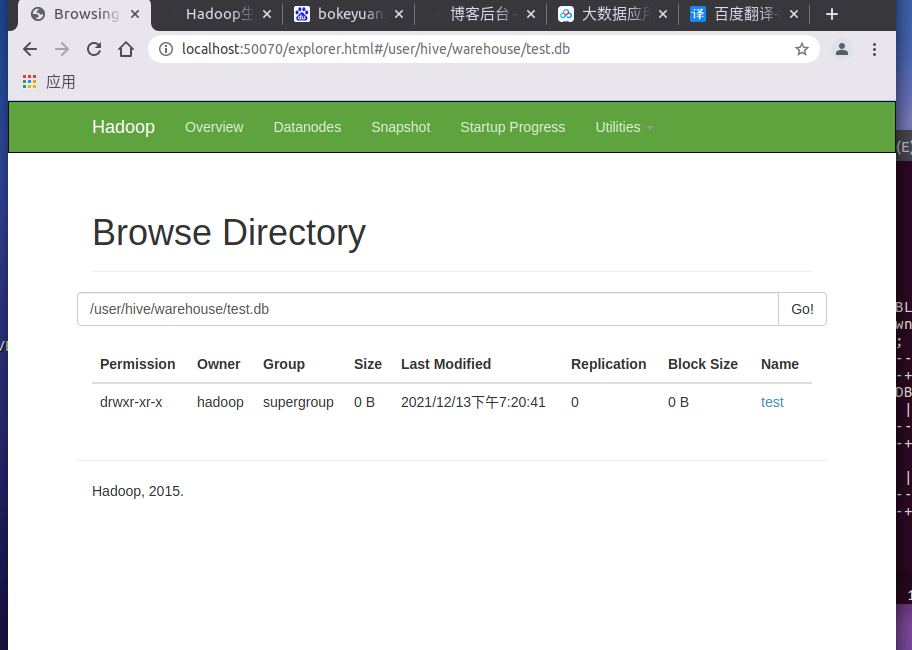The image size is (912, 650).
Task: Click the Owner column header
Action: click(x=218, y=364)
